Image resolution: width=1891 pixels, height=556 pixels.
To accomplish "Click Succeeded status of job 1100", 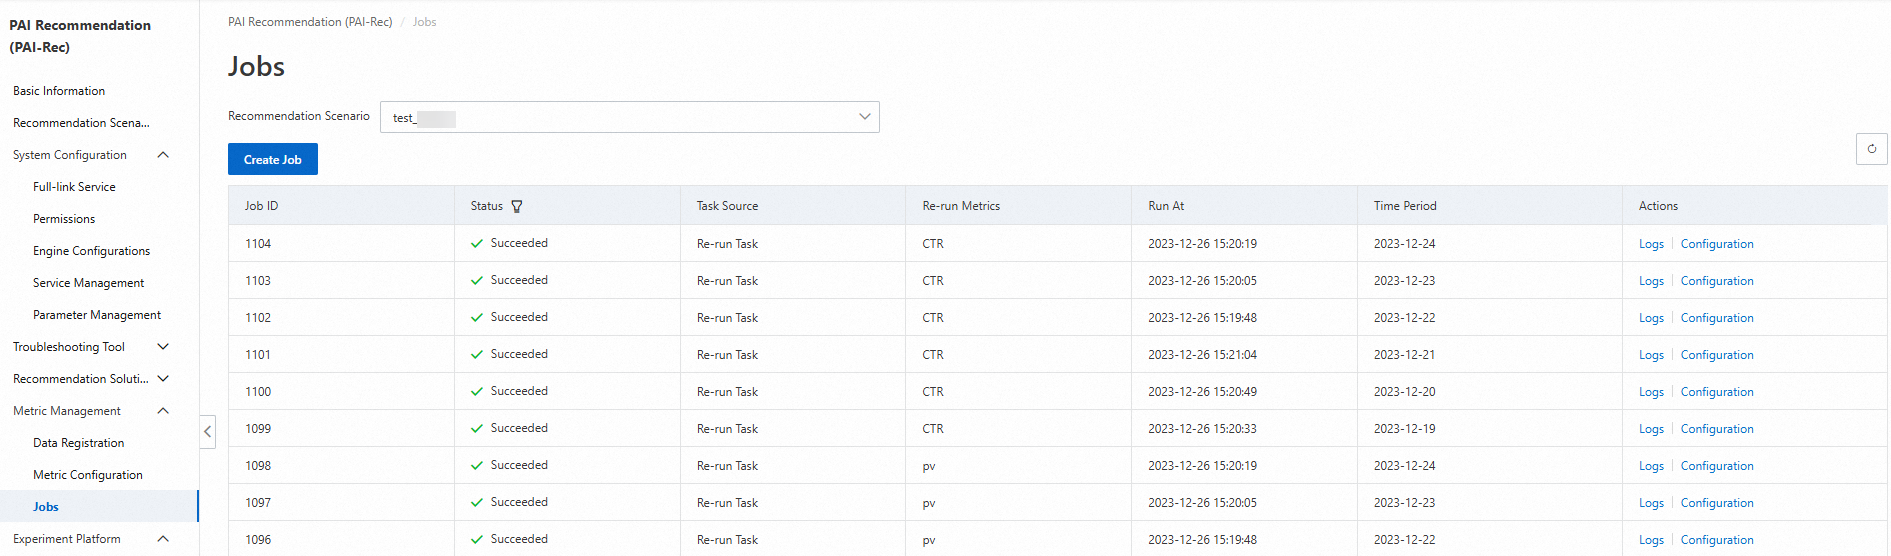I will (519, 391).
